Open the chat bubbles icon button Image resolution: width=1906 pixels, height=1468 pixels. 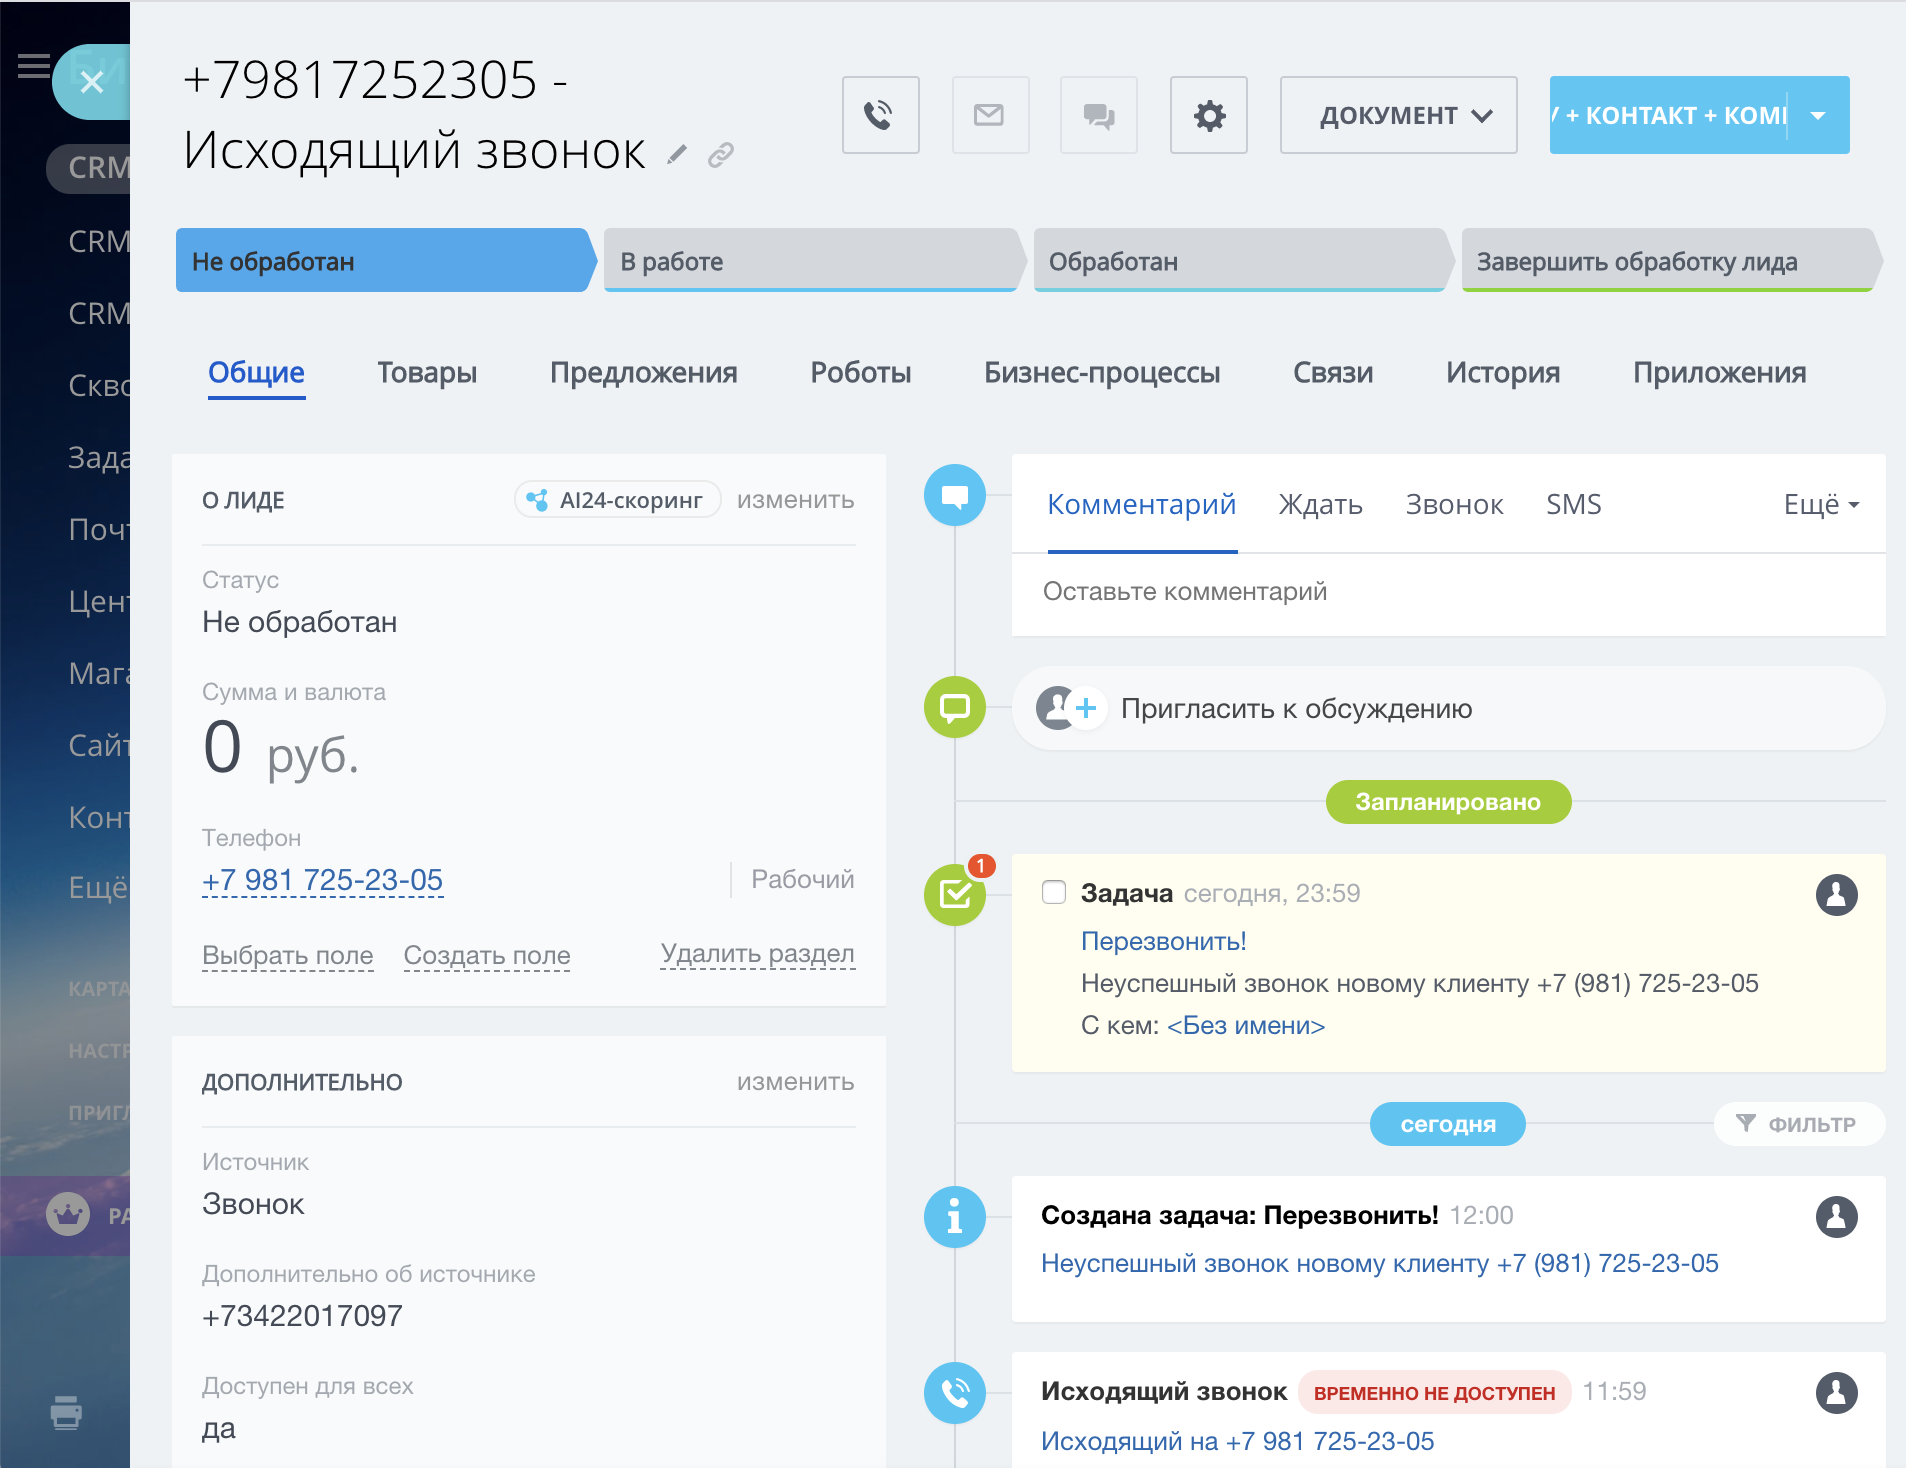1098,115
